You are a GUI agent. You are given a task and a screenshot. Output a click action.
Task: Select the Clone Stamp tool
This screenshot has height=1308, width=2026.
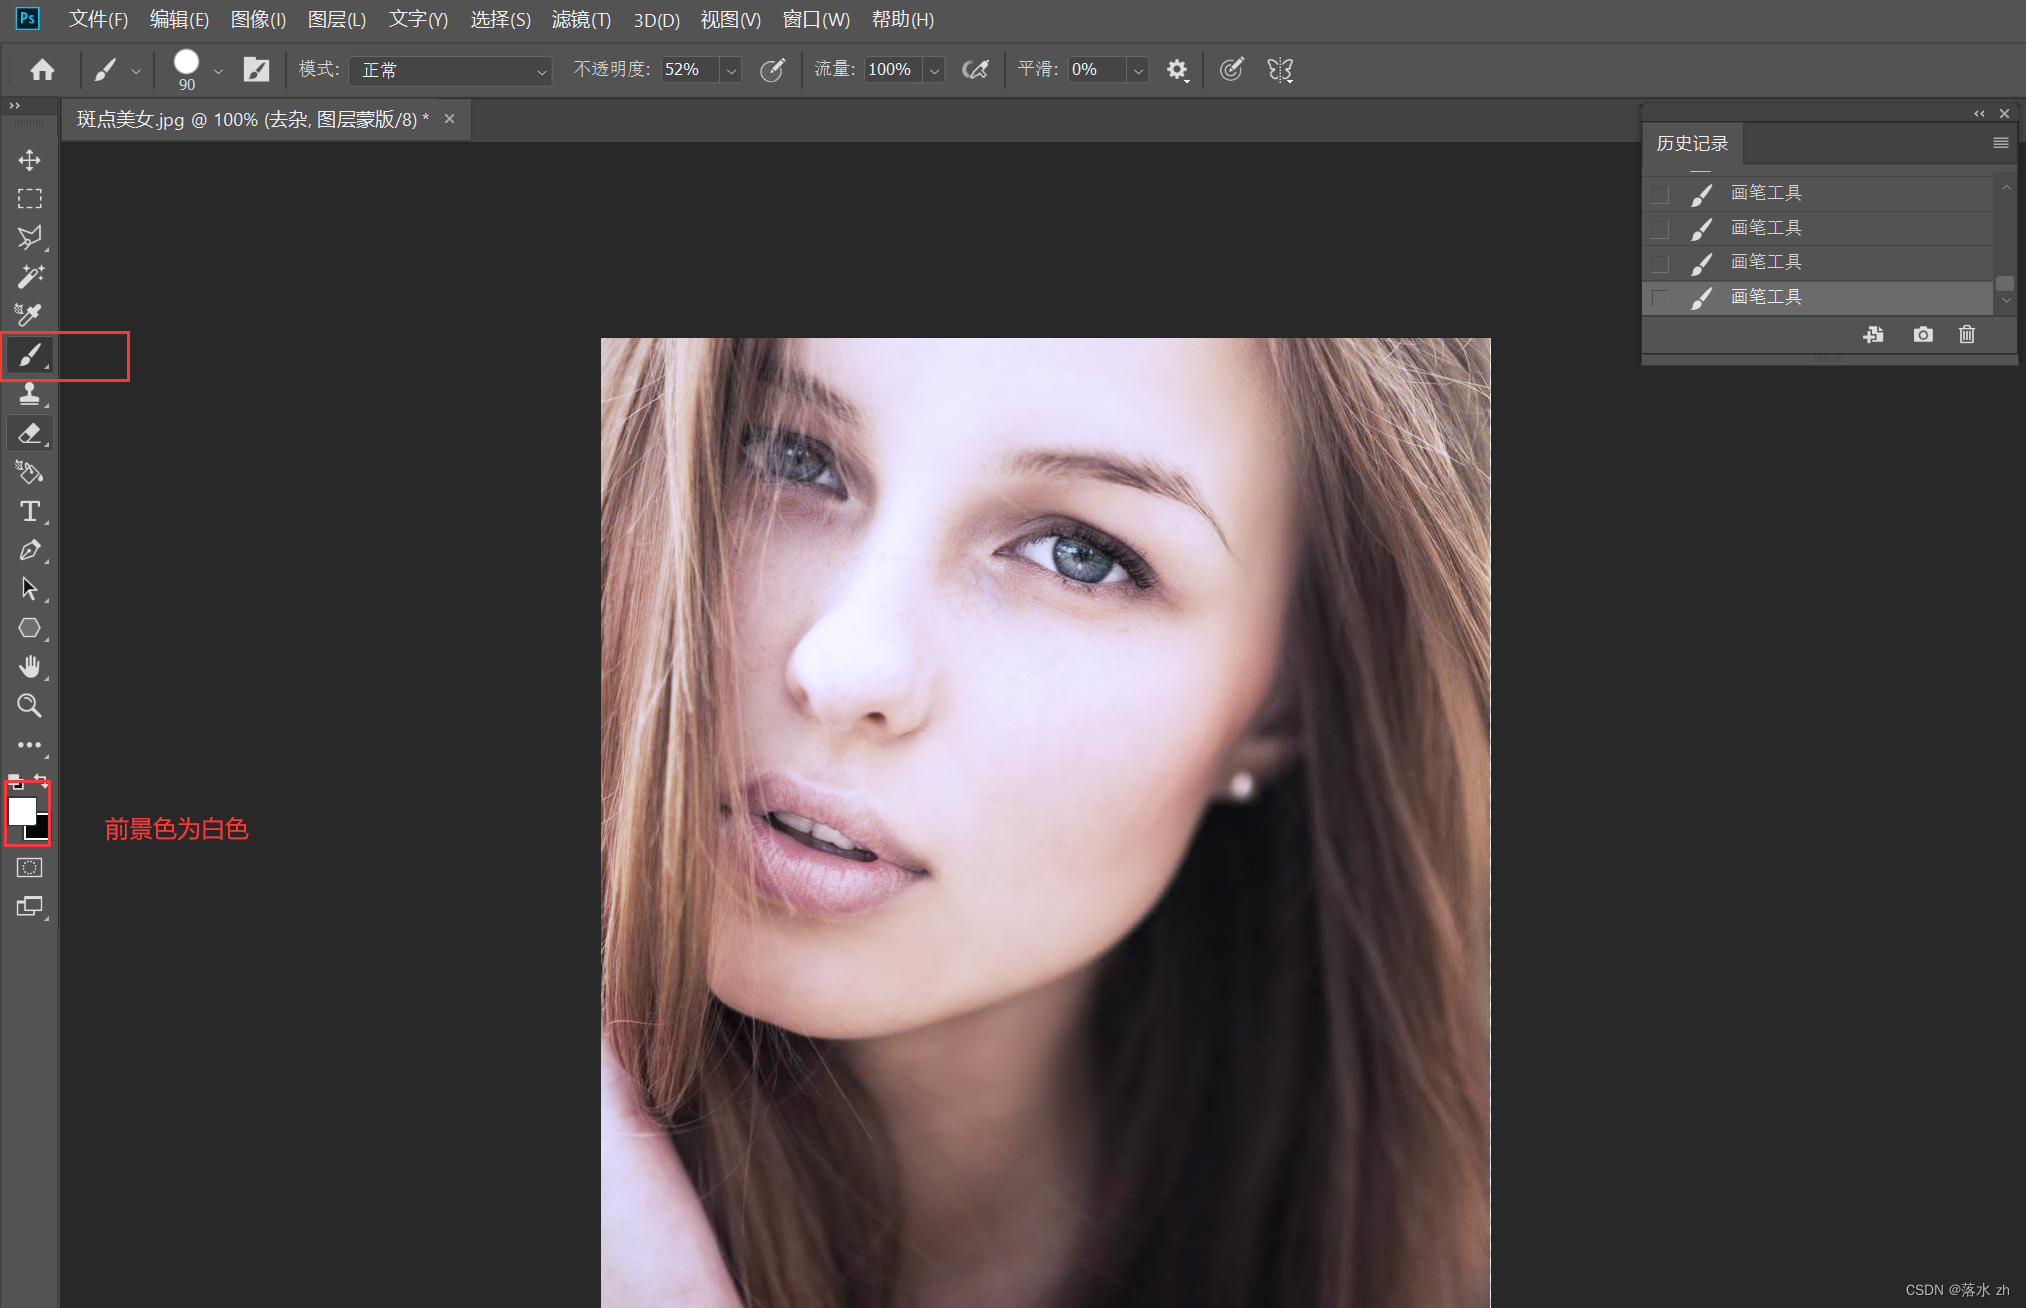click(x=29, y=394)
